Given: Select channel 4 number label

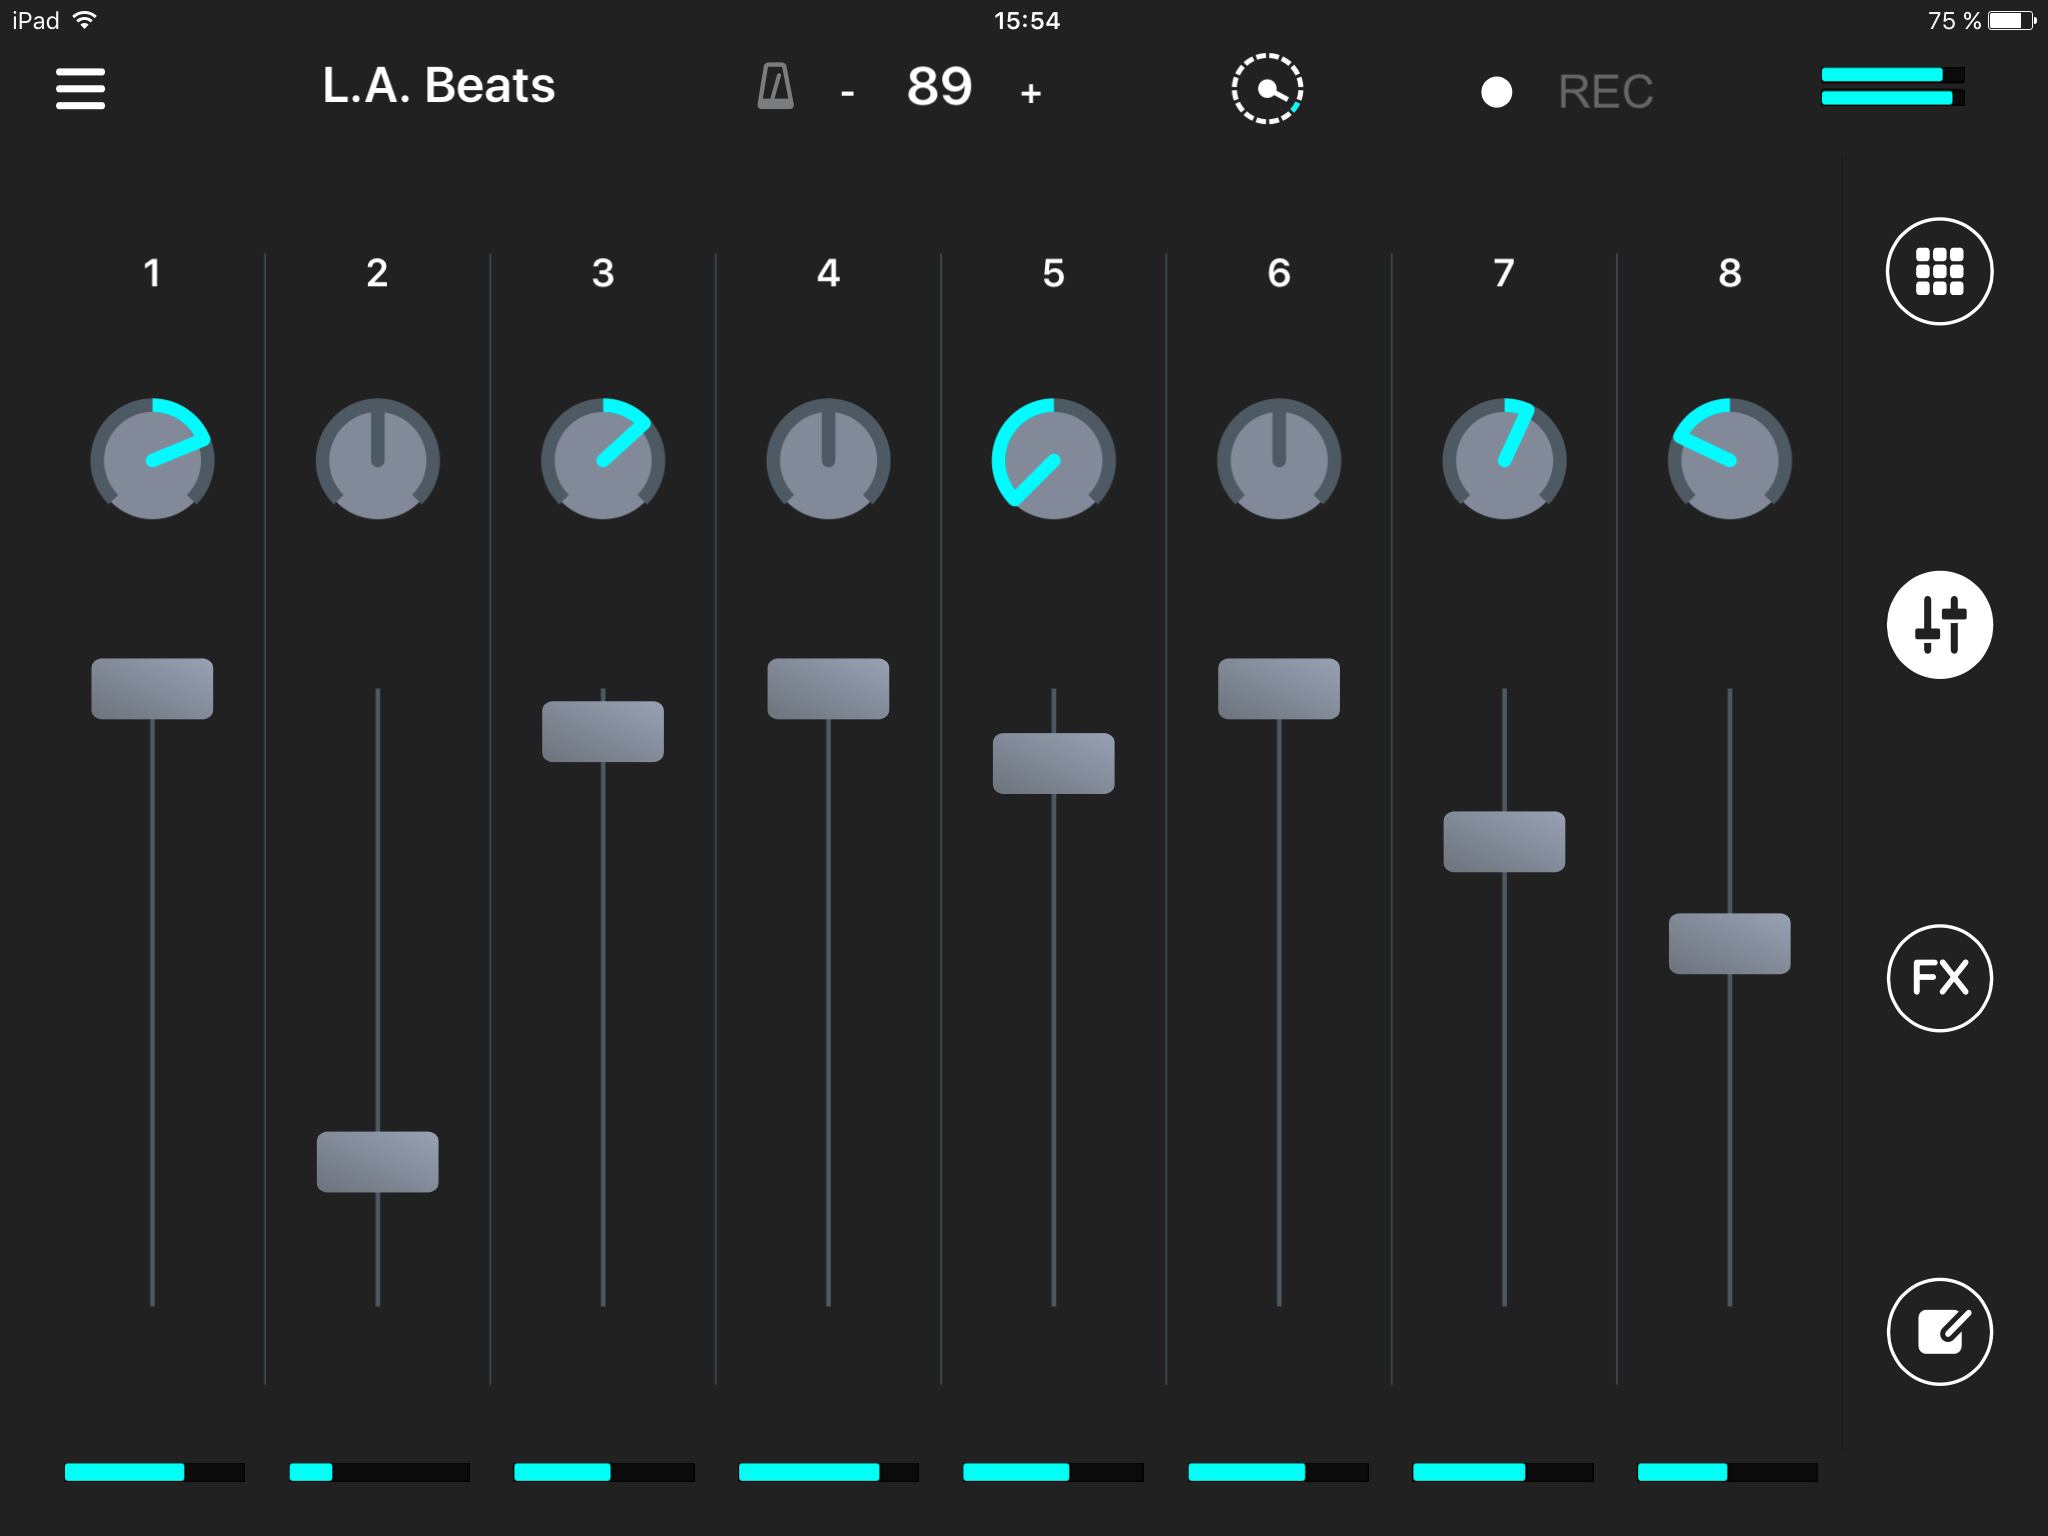Looking at the screenshot, I should [x=828, y=273].
